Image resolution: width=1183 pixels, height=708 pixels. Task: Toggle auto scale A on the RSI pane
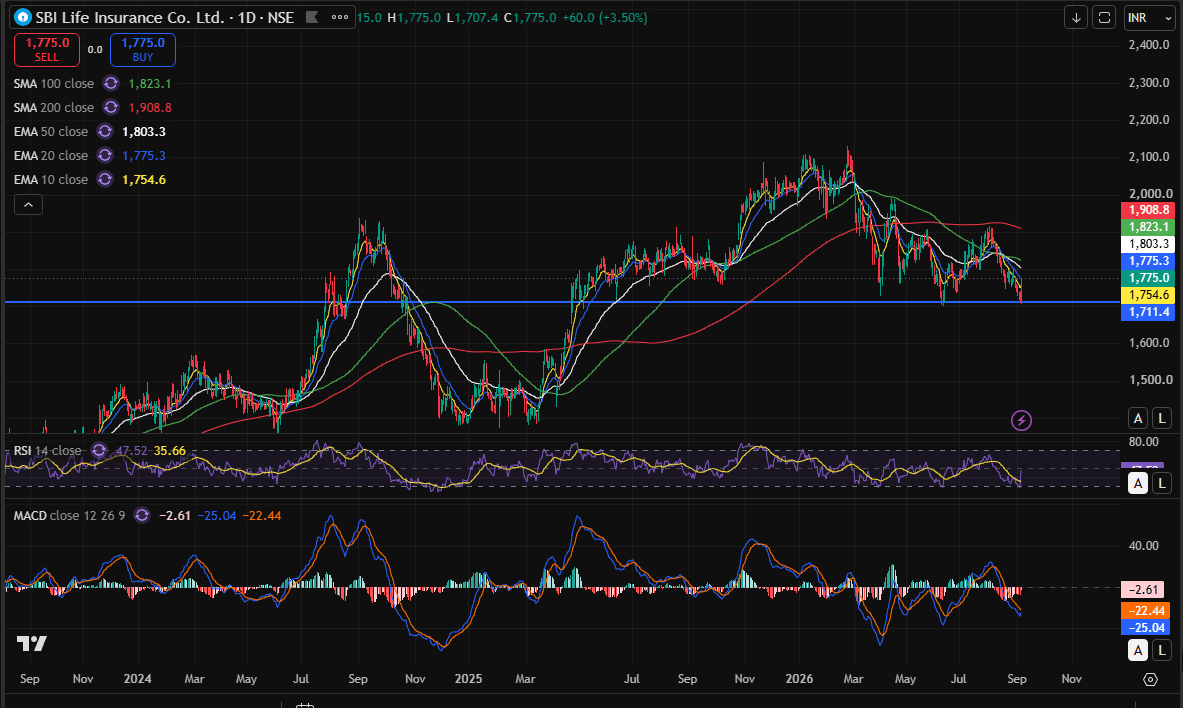click(x=1138, y=483)
